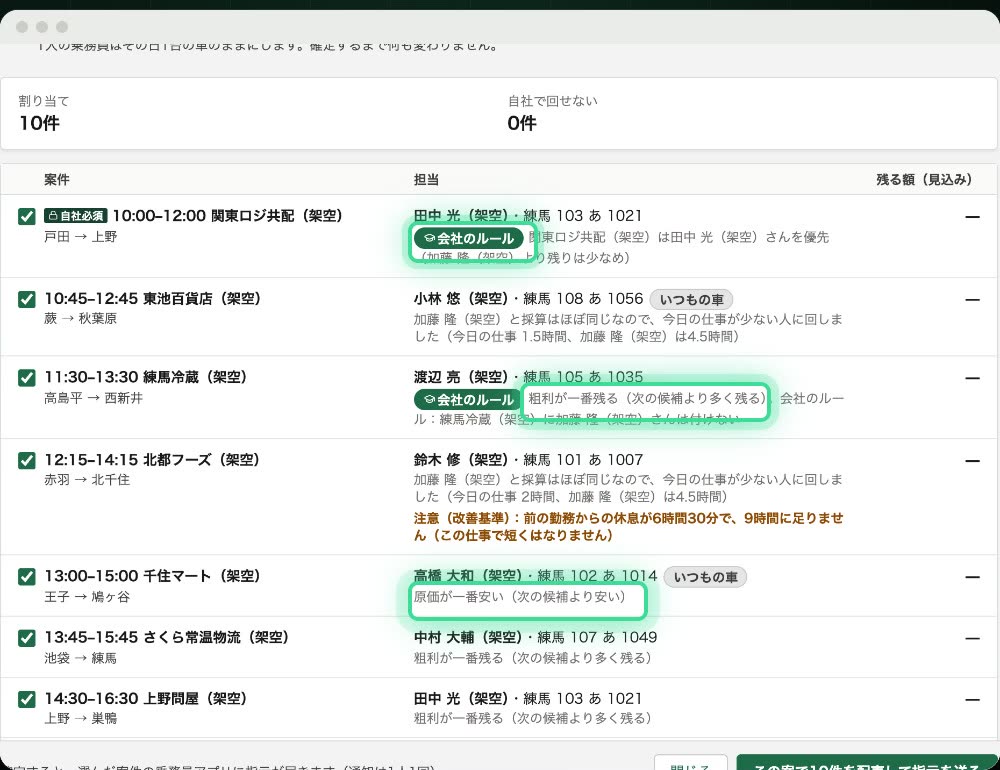Image resolution: width=1000 pixels, height=770 pixels.
Task: Select the job title 10:45–12:45 東池百貨店（架空）
Action: click(152, 298)
